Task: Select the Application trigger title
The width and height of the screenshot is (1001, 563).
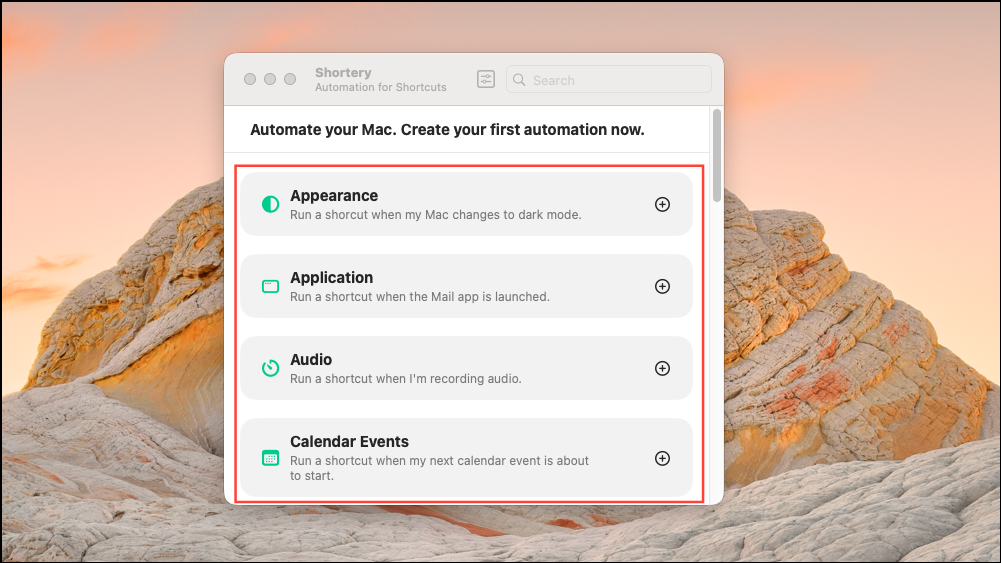Action: point(331,278)
